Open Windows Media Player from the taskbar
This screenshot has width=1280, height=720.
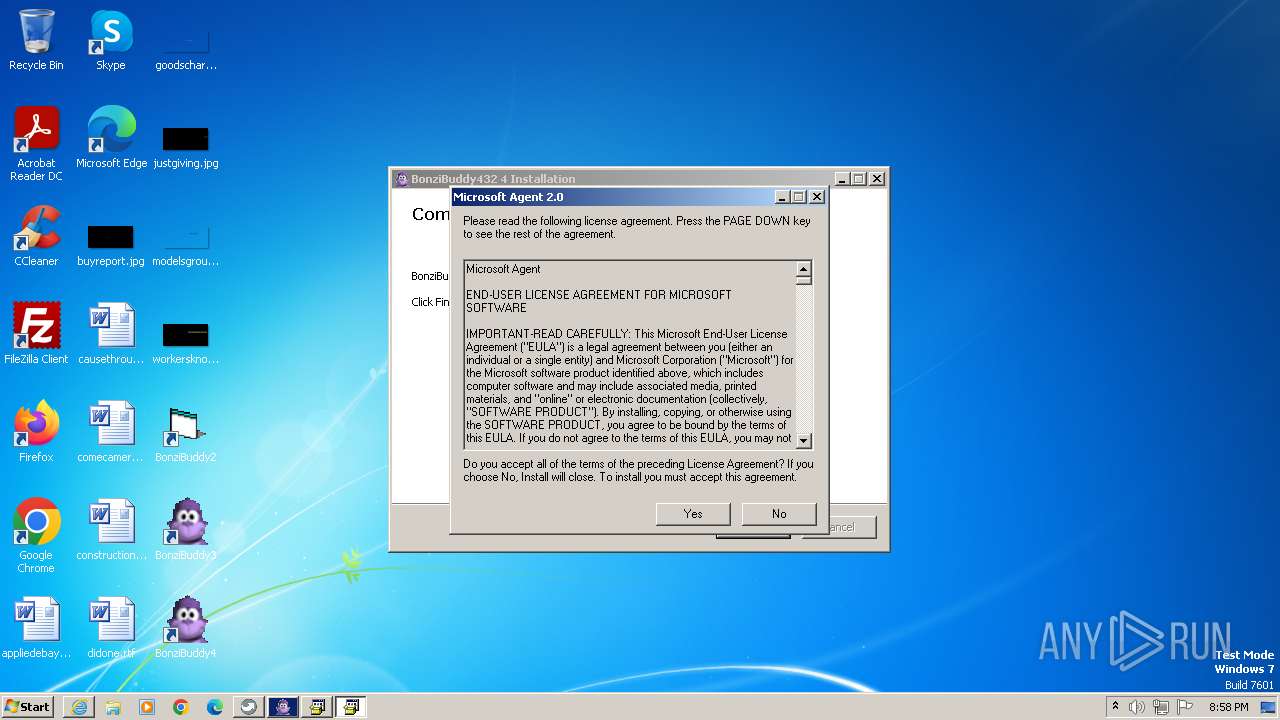point(147,707)
